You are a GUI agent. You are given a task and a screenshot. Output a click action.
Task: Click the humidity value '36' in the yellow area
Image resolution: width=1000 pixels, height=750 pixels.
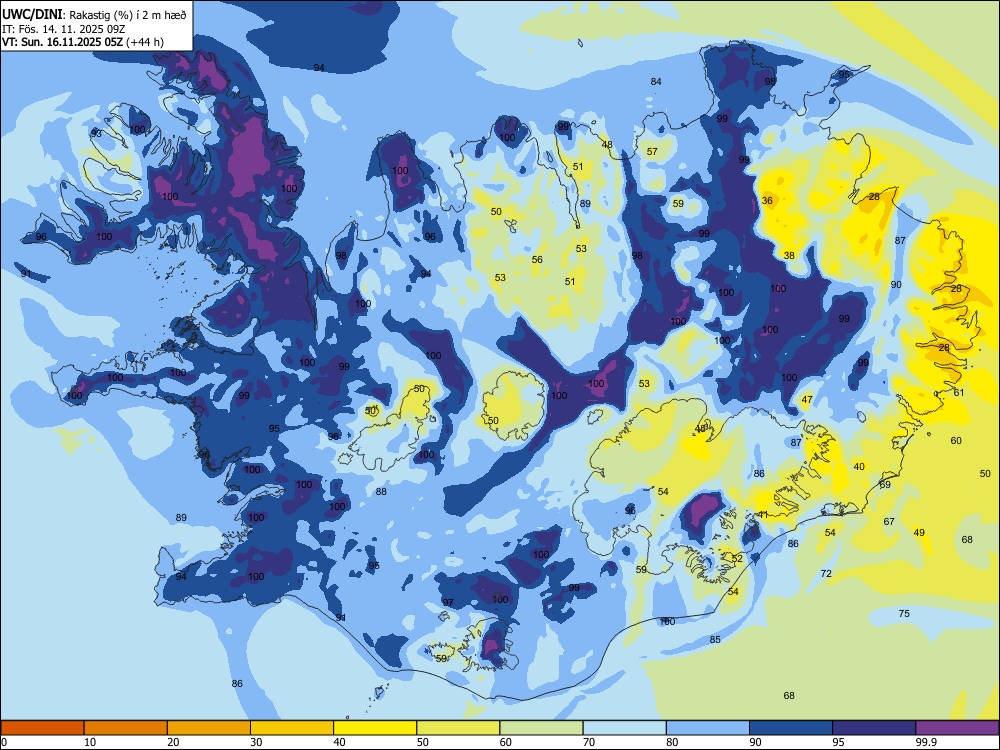[767, 200]
